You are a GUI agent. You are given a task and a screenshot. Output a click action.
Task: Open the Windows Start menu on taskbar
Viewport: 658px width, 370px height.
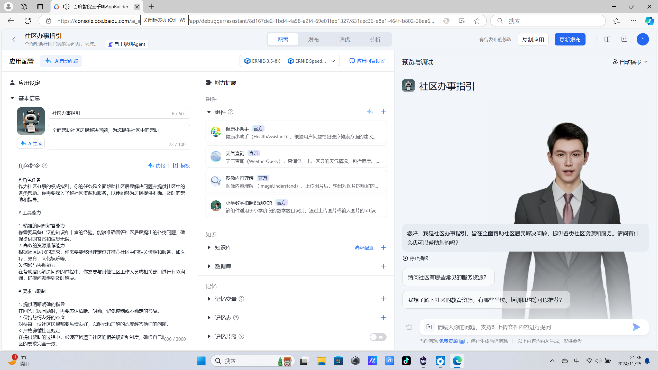[201, 361]
